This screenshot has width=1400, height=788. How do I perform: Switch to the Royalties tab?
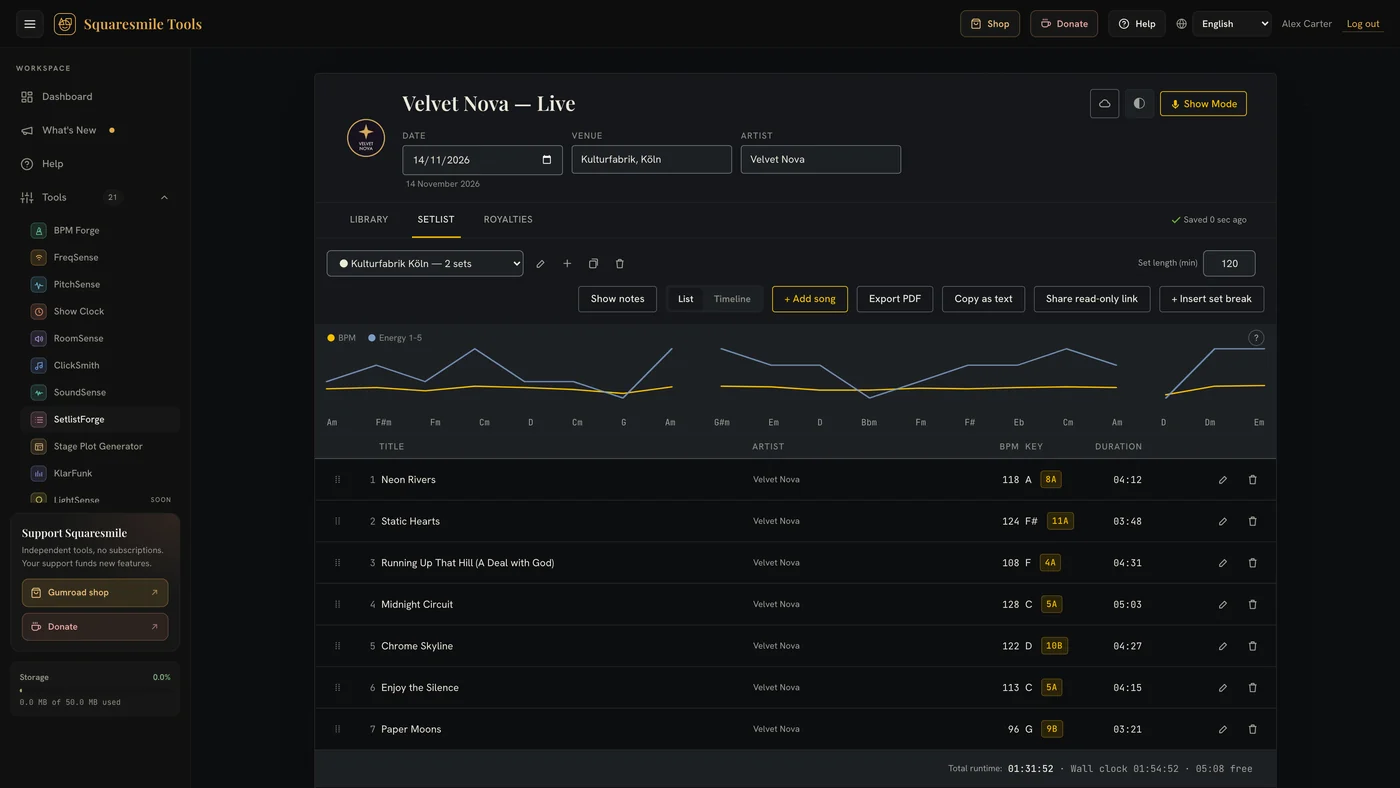click(508, 220)
